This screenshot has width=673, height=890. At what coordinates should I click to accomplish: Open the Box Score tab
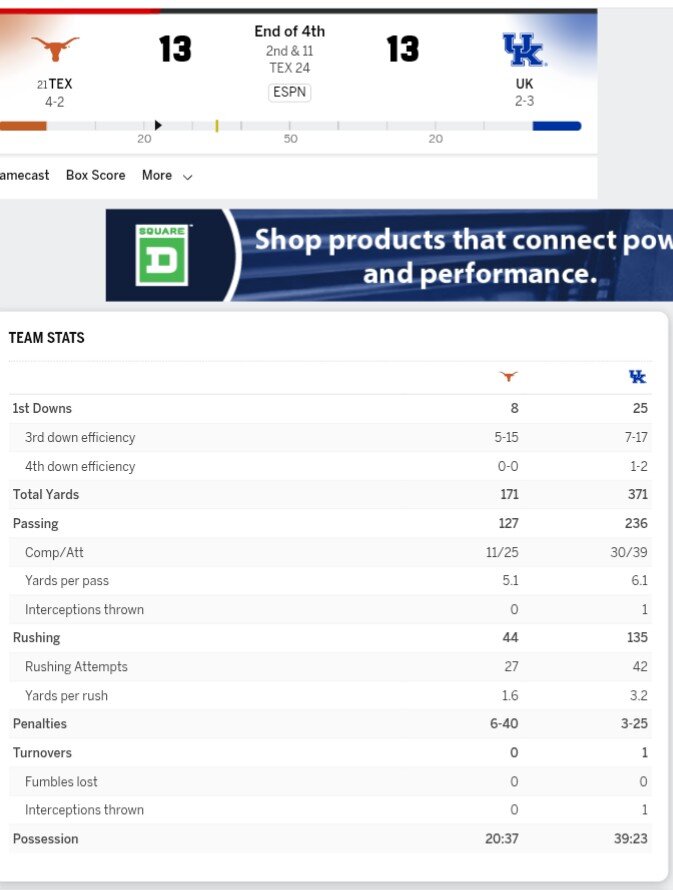[96, 175]
